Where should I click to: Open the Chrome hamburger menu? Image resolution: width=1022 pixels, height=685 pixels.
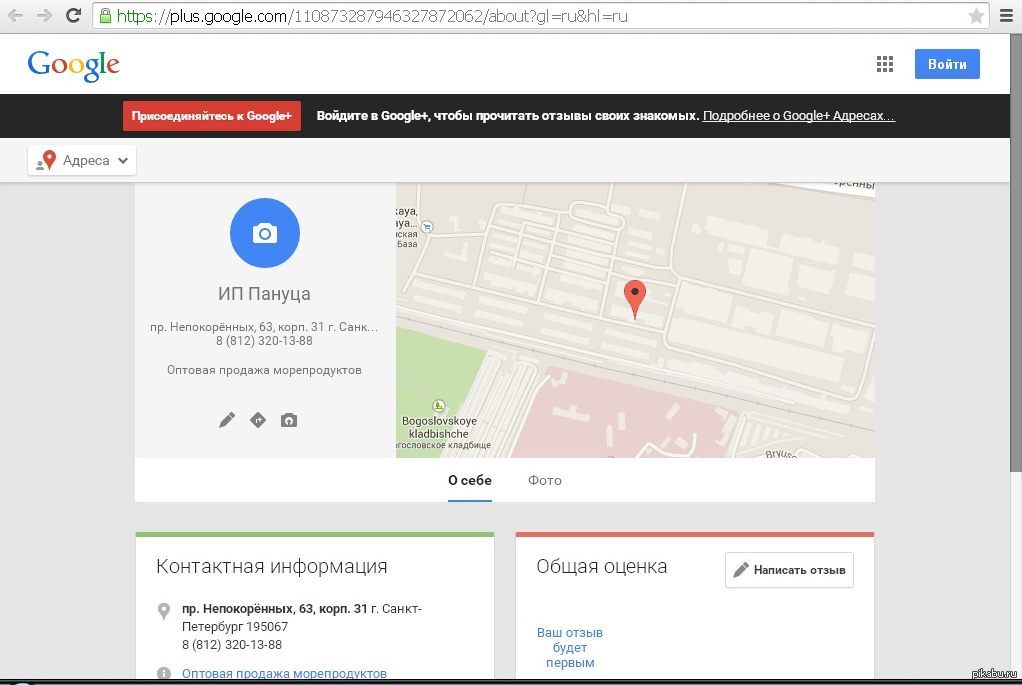tap(1006, 16)
